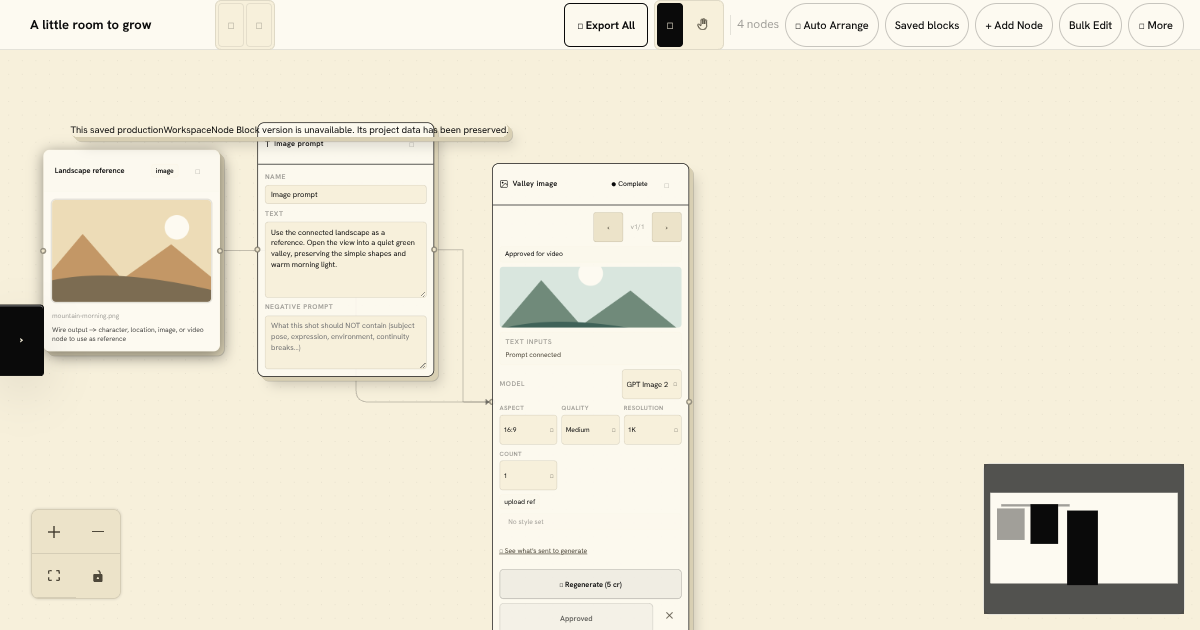Image resolution: width=1200 pixels, height=630 pixels.
Task: Zoom in with the plus button
Action: pos(54,532)
